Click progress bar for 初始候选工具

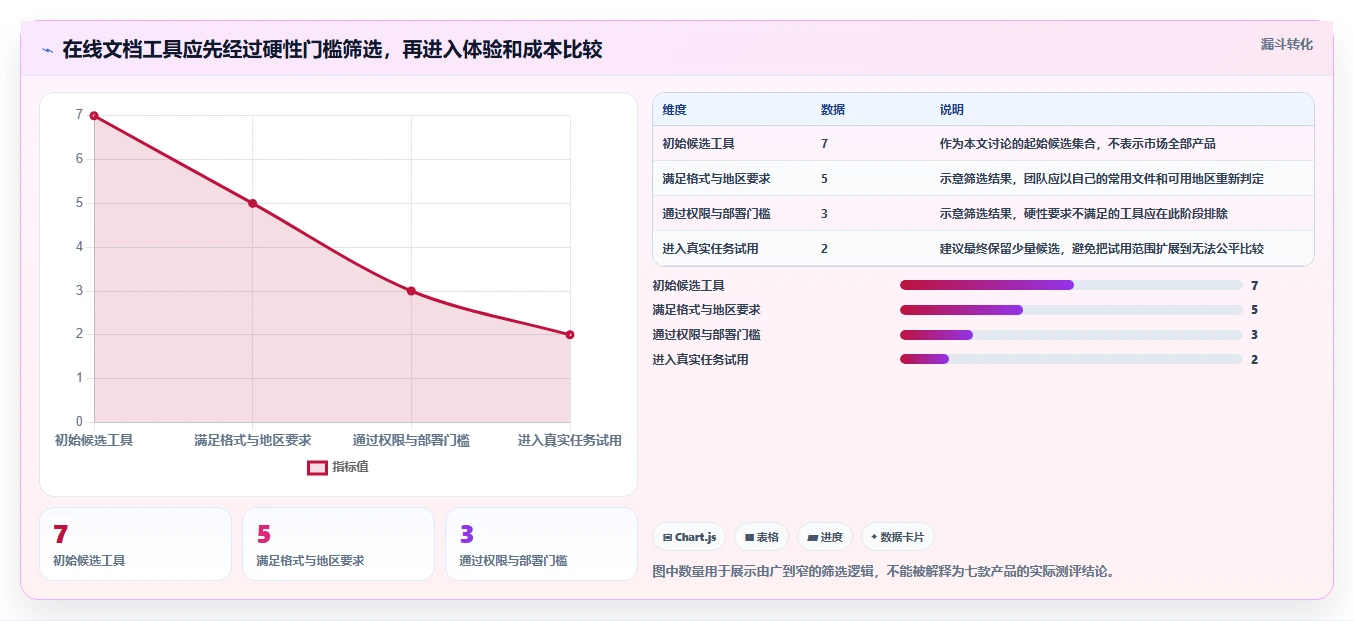(x=1071, y=285)
